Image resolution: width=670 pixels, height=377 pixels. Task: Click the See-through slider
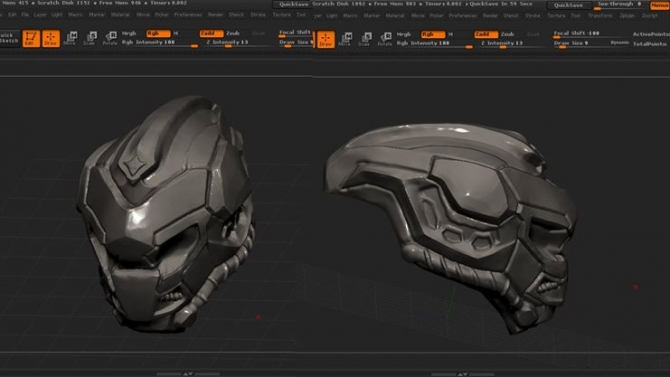[619, 5]
